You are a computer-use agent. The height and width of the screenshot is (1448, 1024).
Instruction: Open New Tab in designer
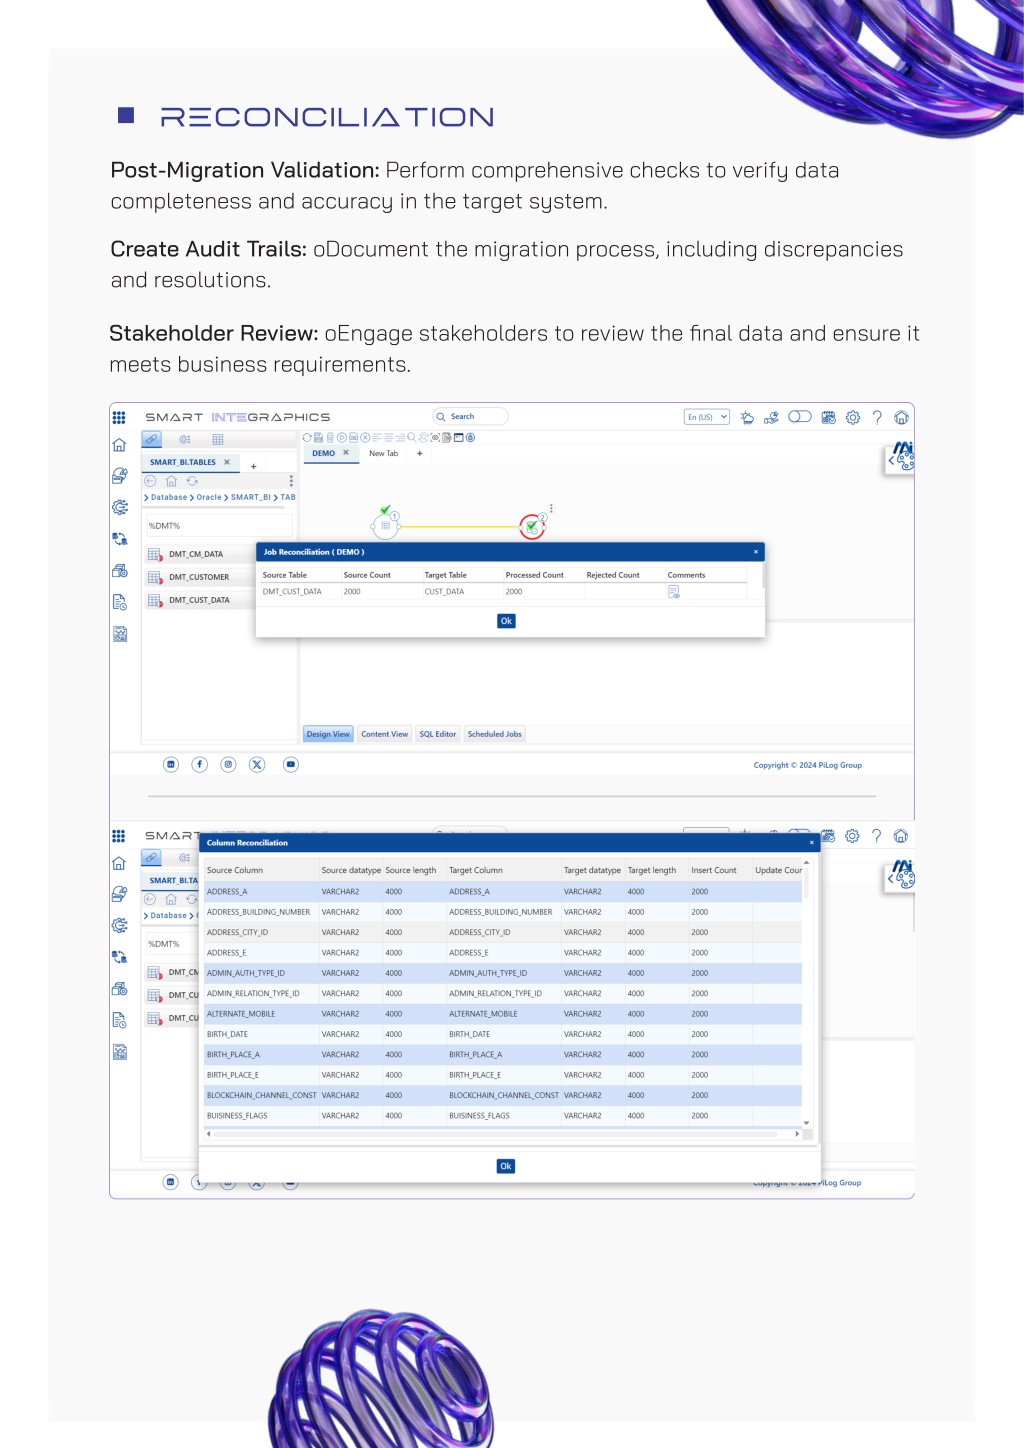383,454
